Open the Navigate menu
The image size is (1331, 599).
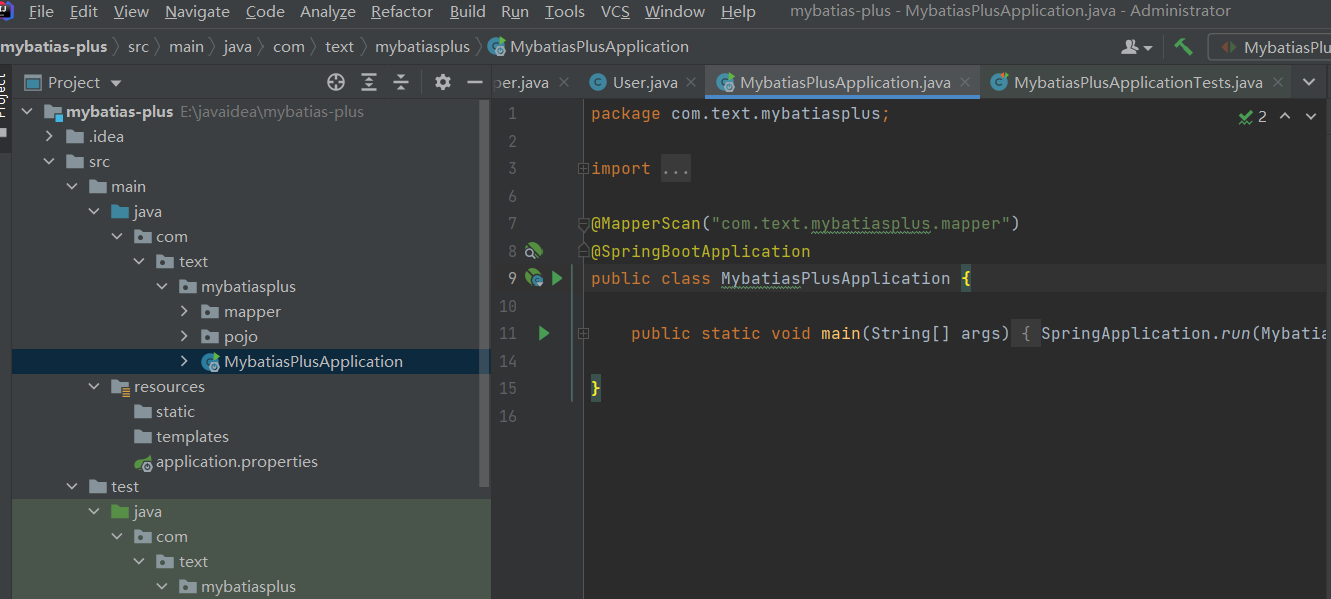point(197,12)
